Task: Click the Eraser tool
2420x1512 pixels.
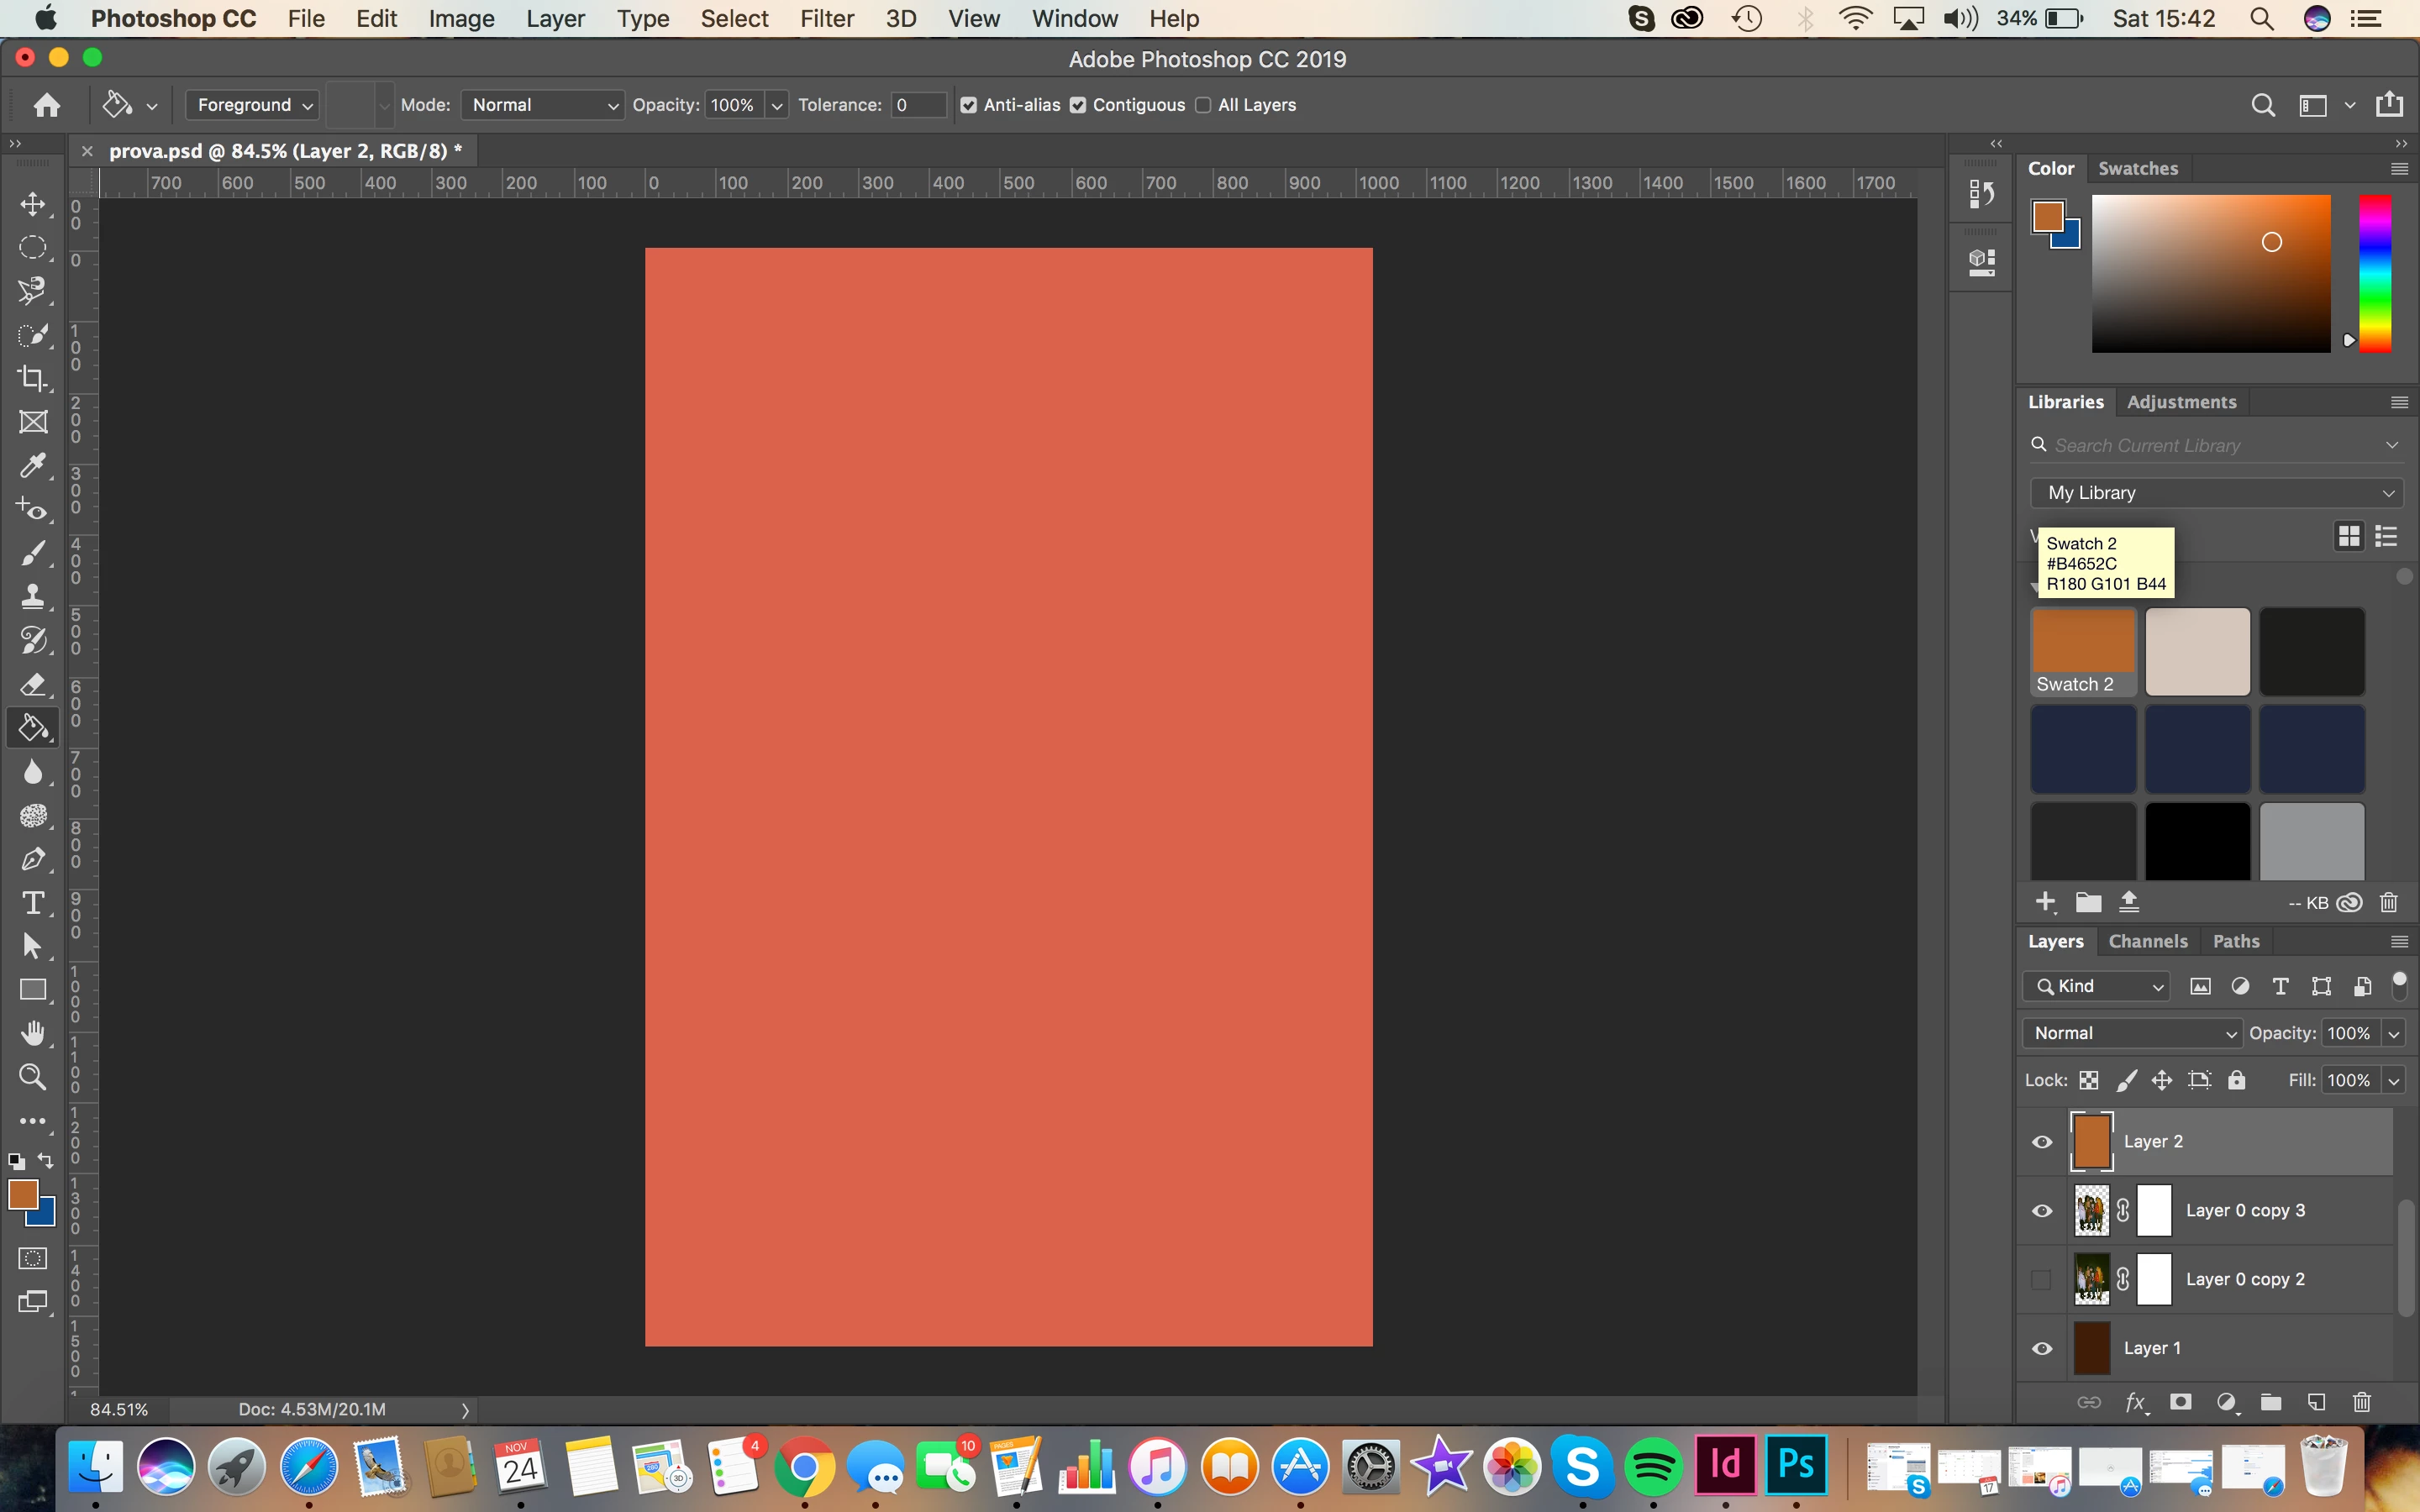Action: point(33,685)
